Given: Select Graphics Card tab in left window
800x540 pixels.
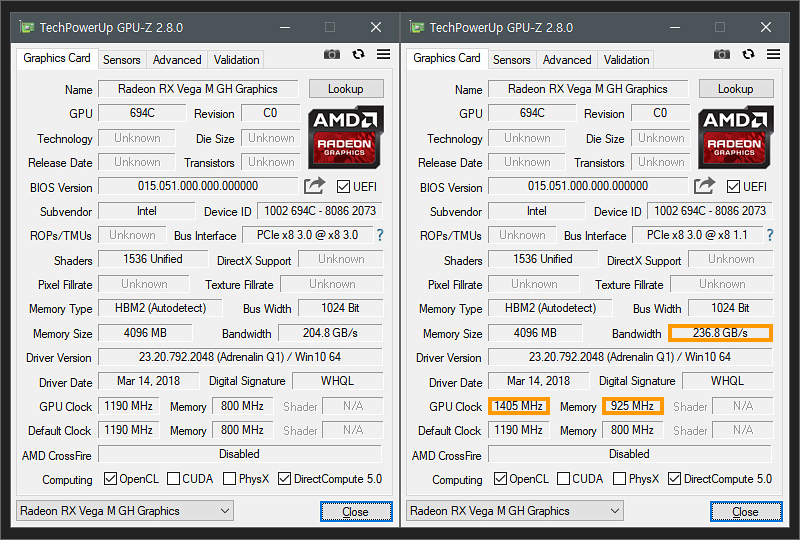Looking at the screenshot, I should tap(57, 58).
